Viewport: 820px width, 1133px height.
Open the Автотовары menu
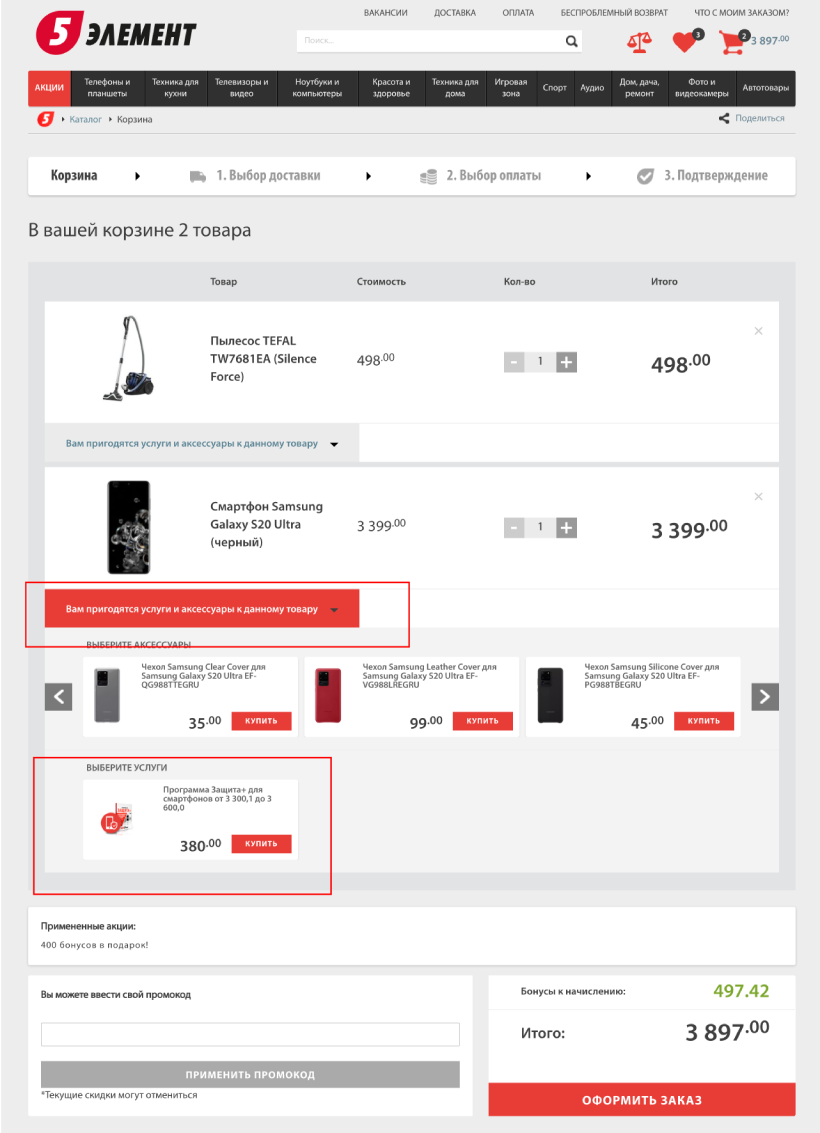click(766, 88)
